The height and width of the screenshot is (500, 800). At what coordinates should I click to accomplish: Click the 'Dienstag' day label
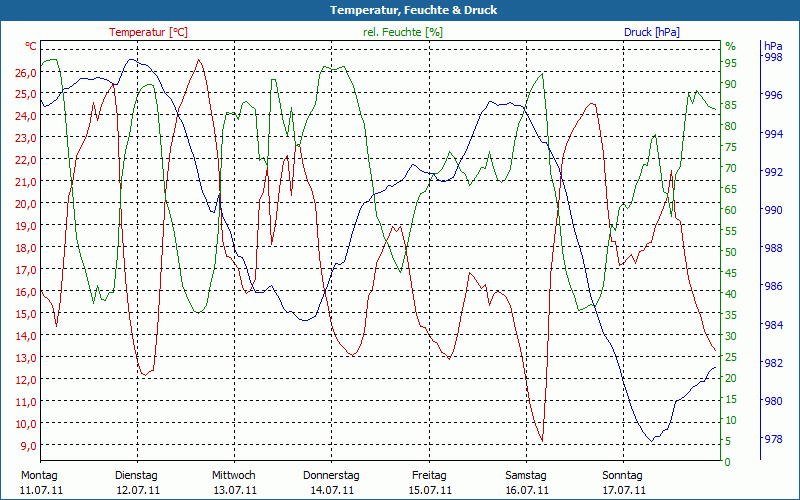click(x=136, y=475)
